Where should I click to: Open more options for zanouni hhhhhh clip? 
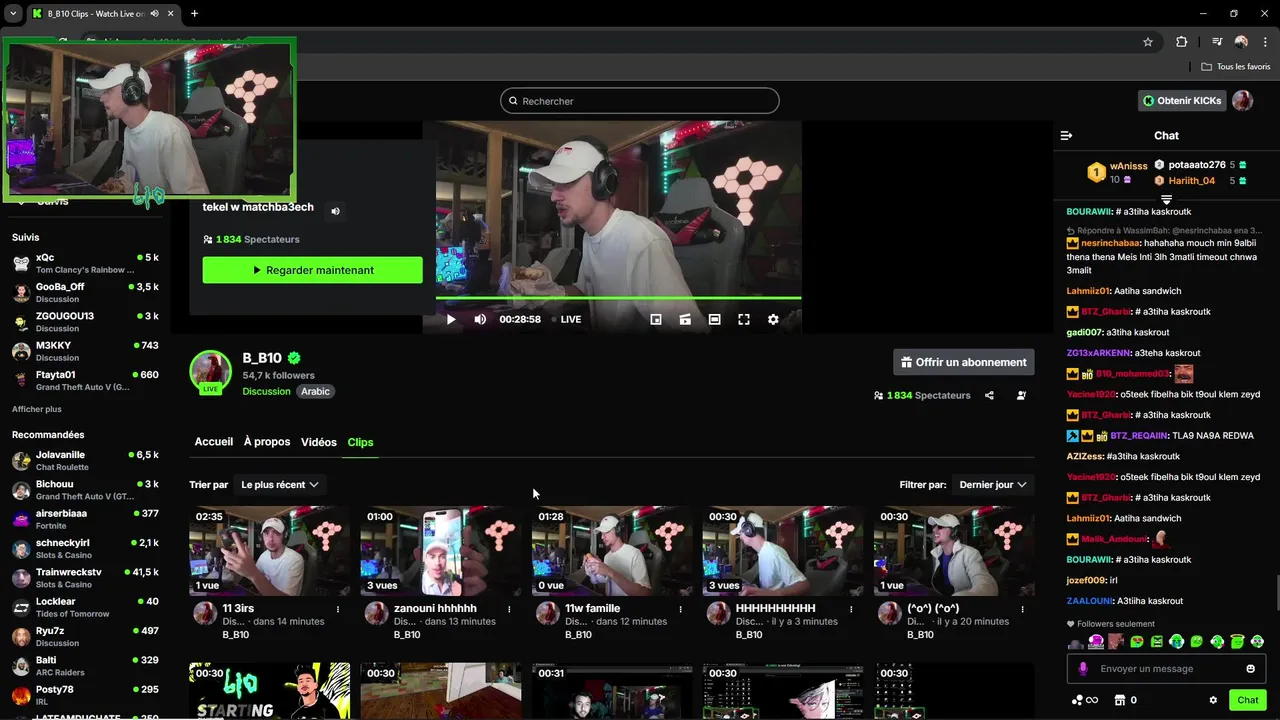(509, 609)
